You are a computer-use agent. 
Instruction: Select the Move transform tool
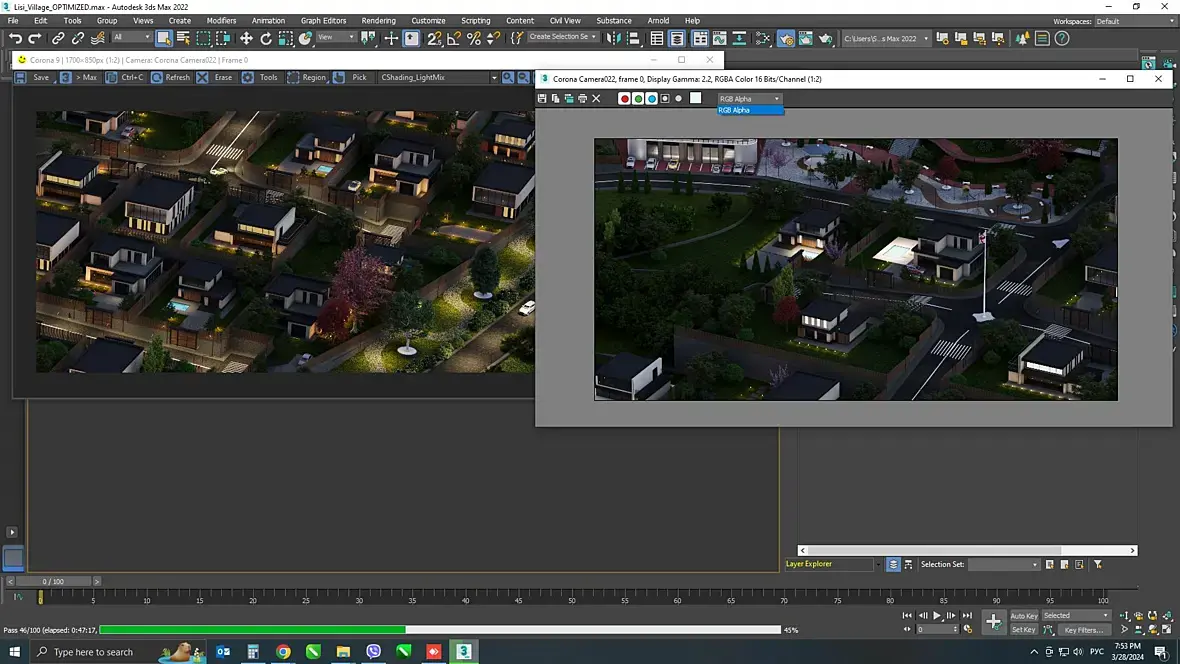coord(246,38)
